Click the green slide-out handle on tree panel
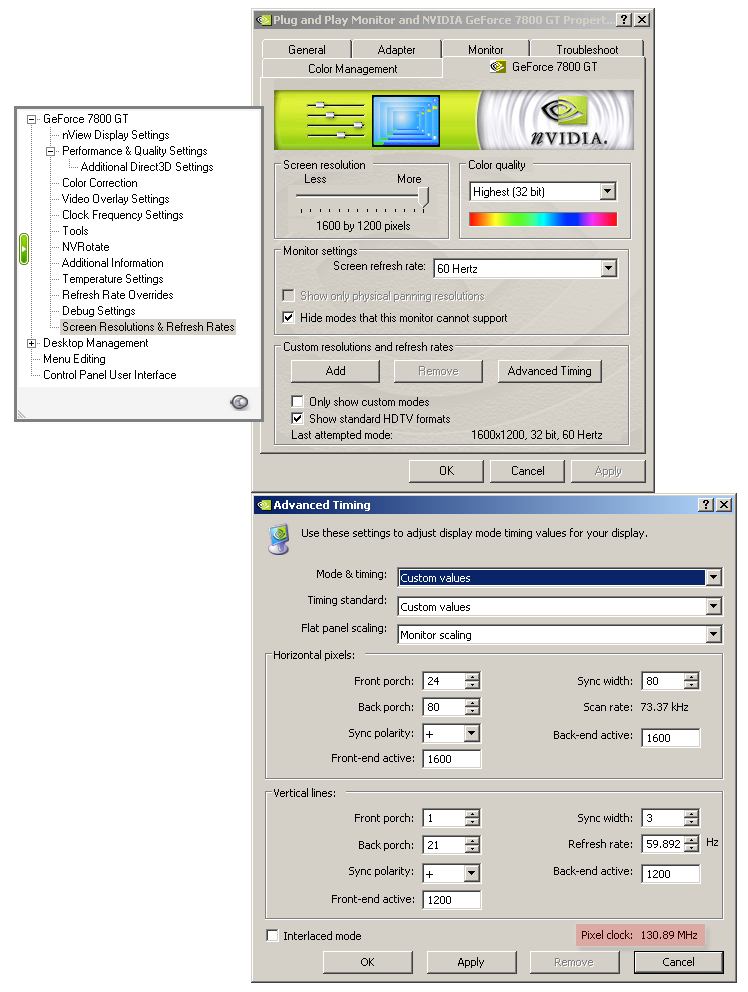Screen dimensions: 748x992 [x=24, y=249]
